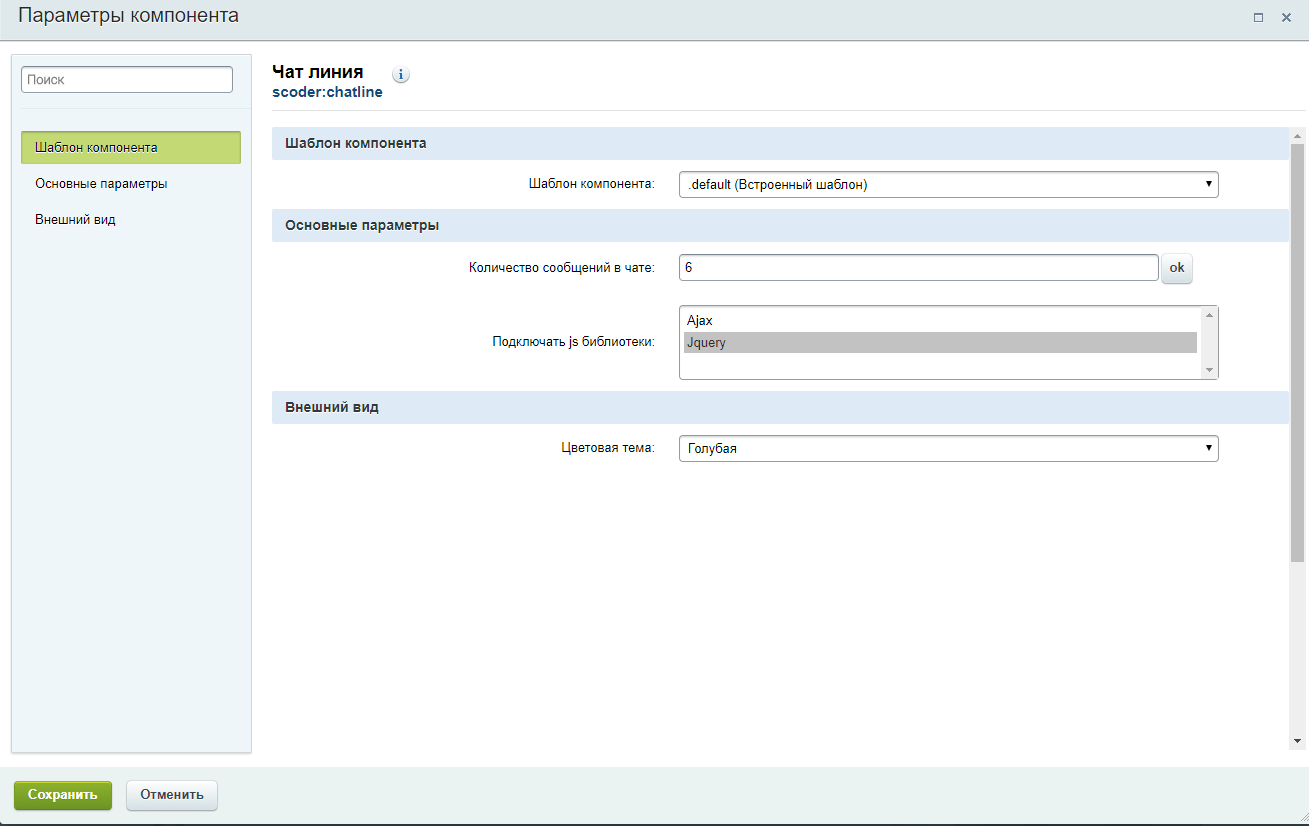This screenshot has height=826, width=1309.
Task: Open Внешний вид section from the sidebar
Action: coord(75,219)
